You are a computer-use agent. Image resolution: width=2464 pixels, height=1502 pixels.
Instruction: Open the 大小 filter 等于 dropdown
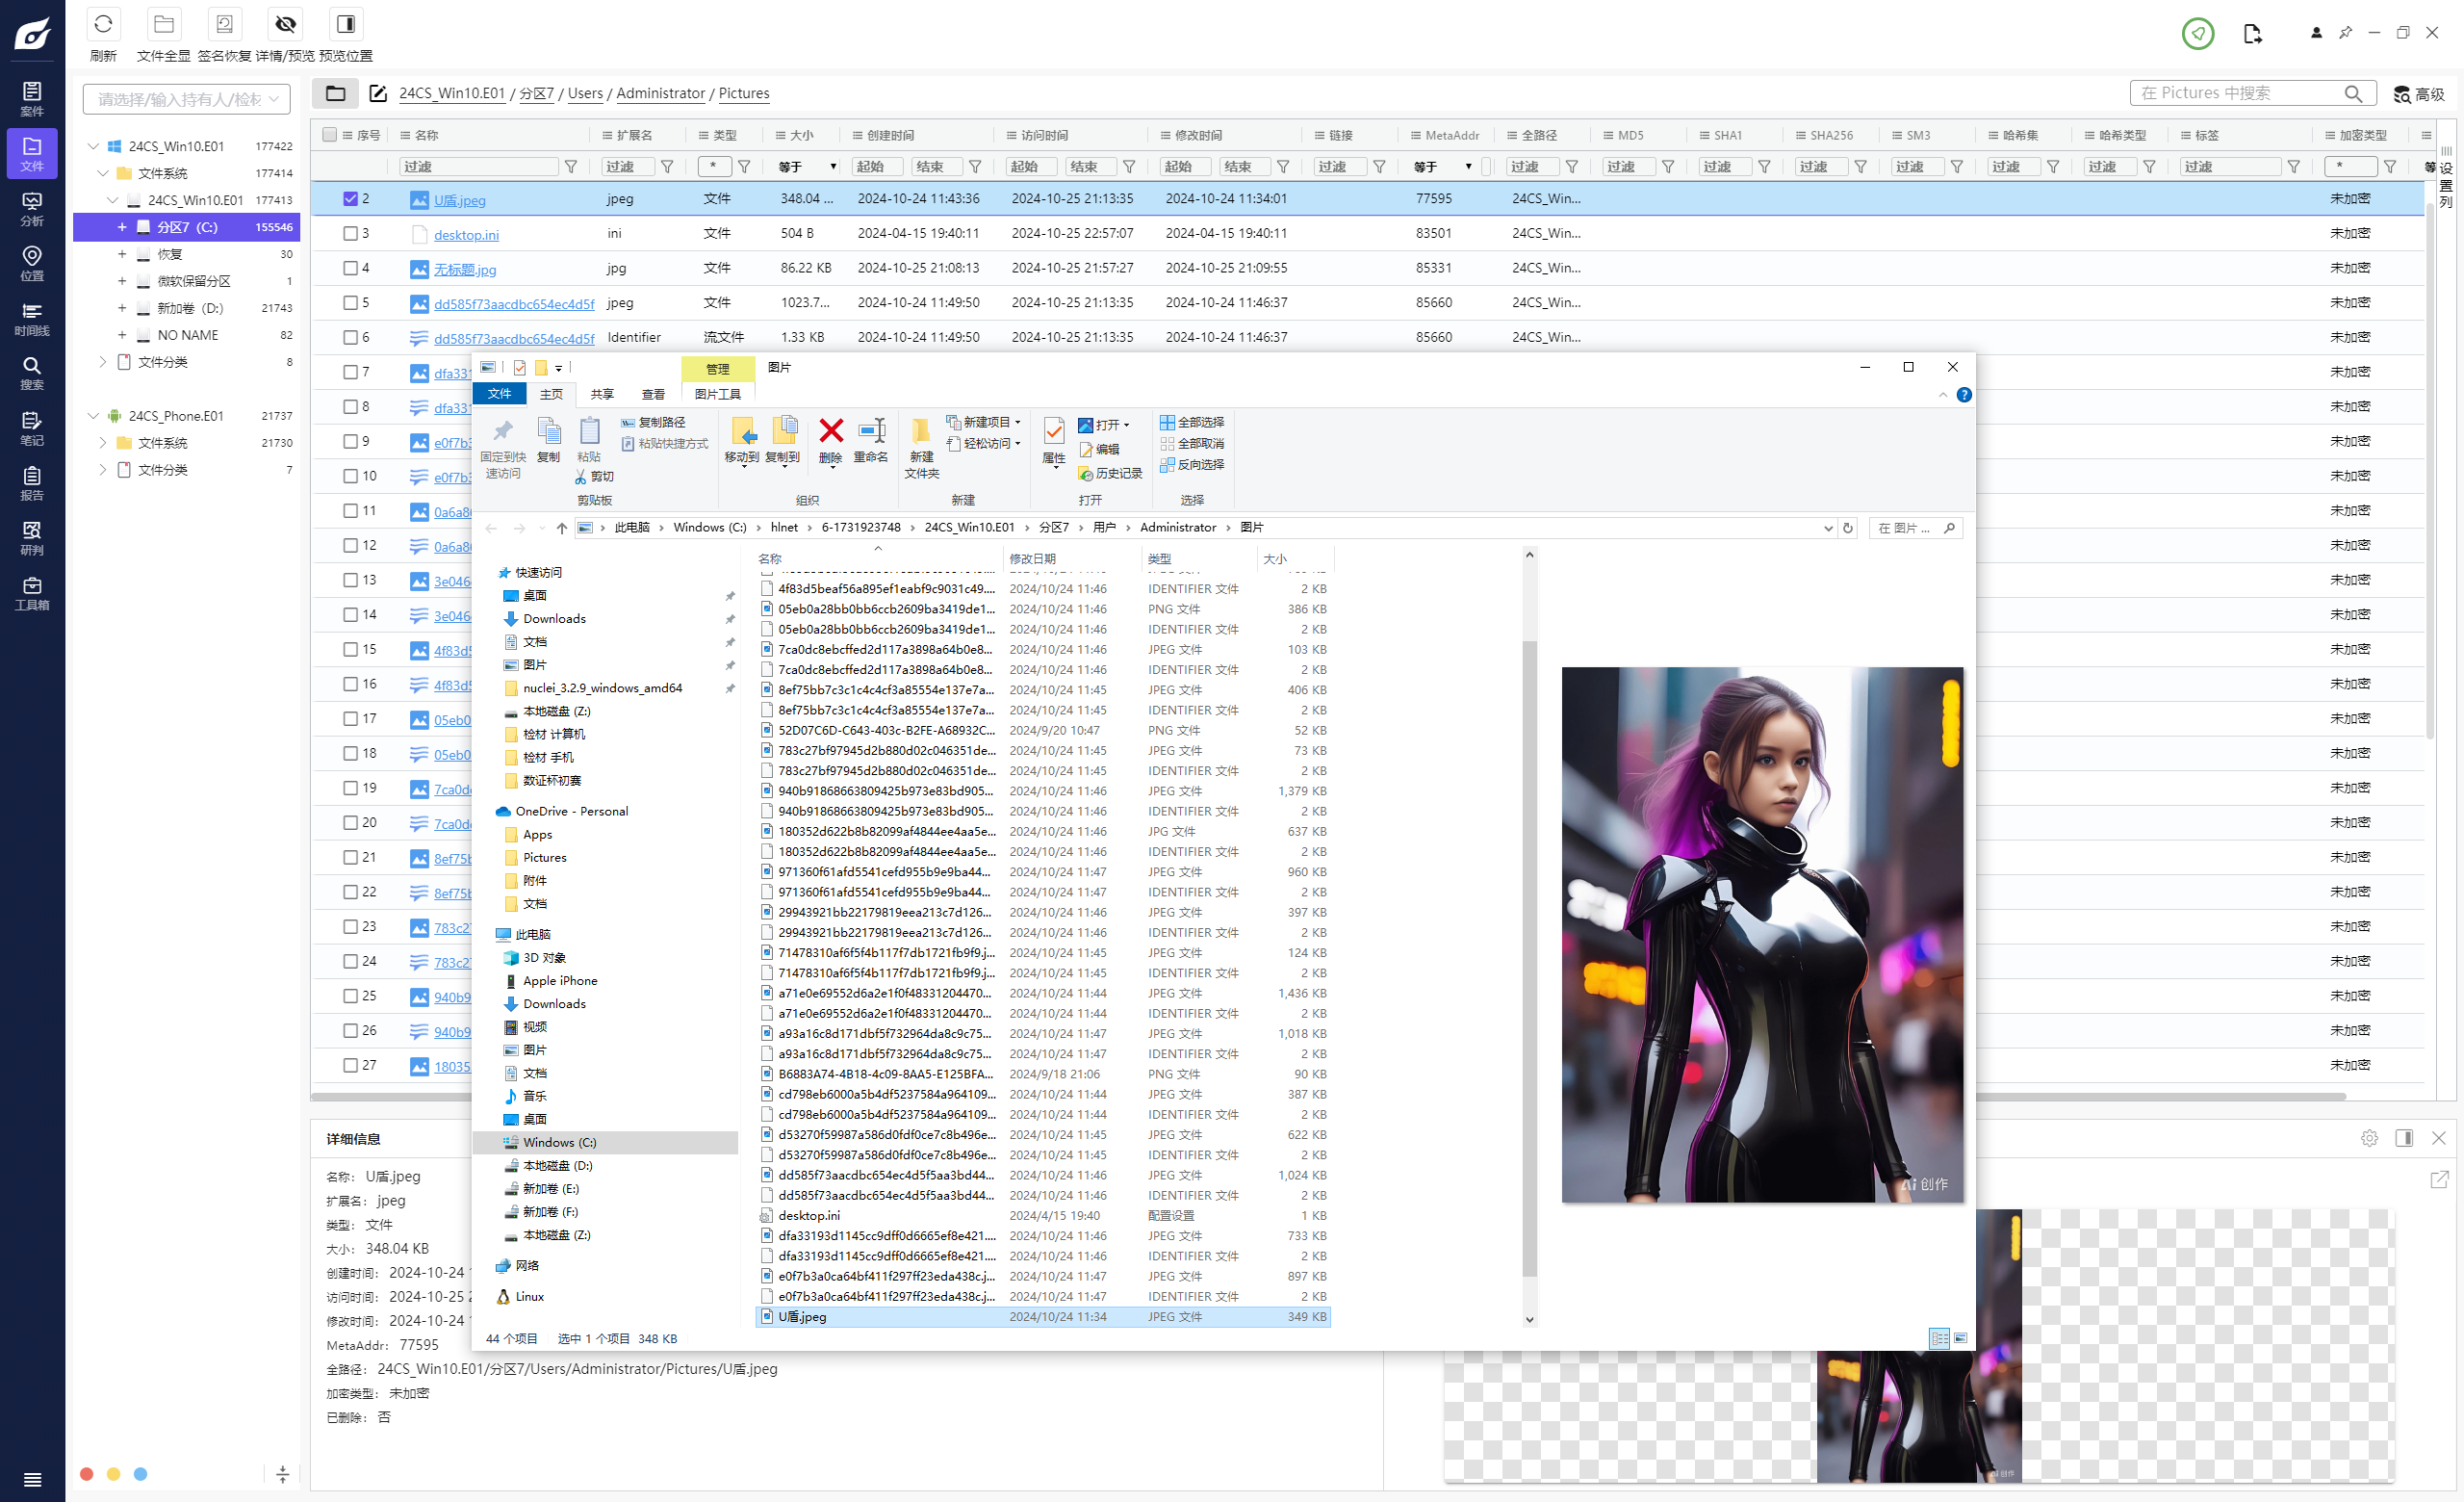point(807,167)
